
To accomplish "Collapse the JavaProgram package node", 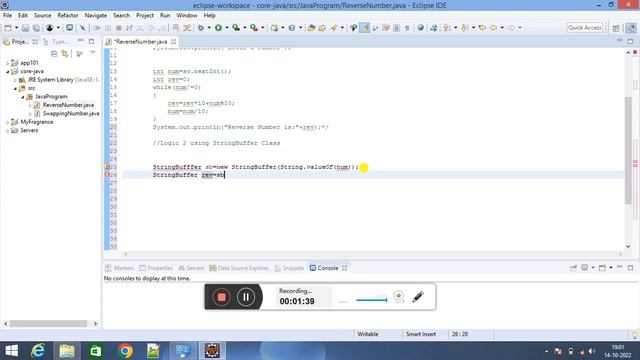I will point(23,97).
